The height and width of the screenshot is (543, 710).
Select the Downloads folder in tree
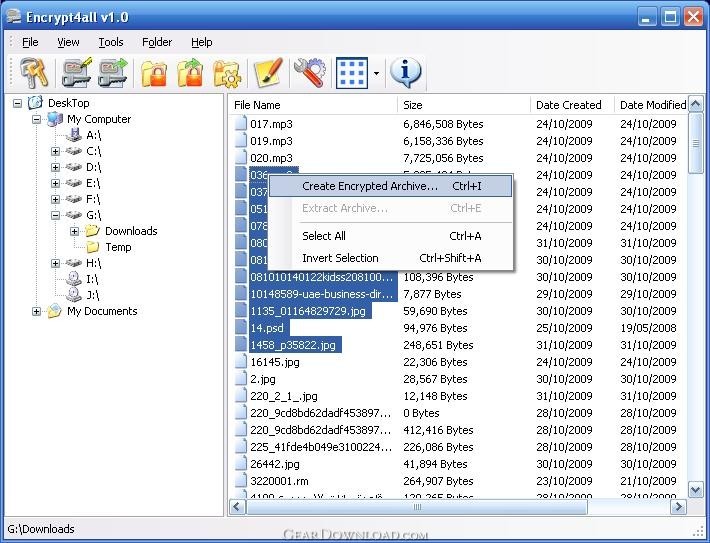pyautogui.click(x=131, y=231)
